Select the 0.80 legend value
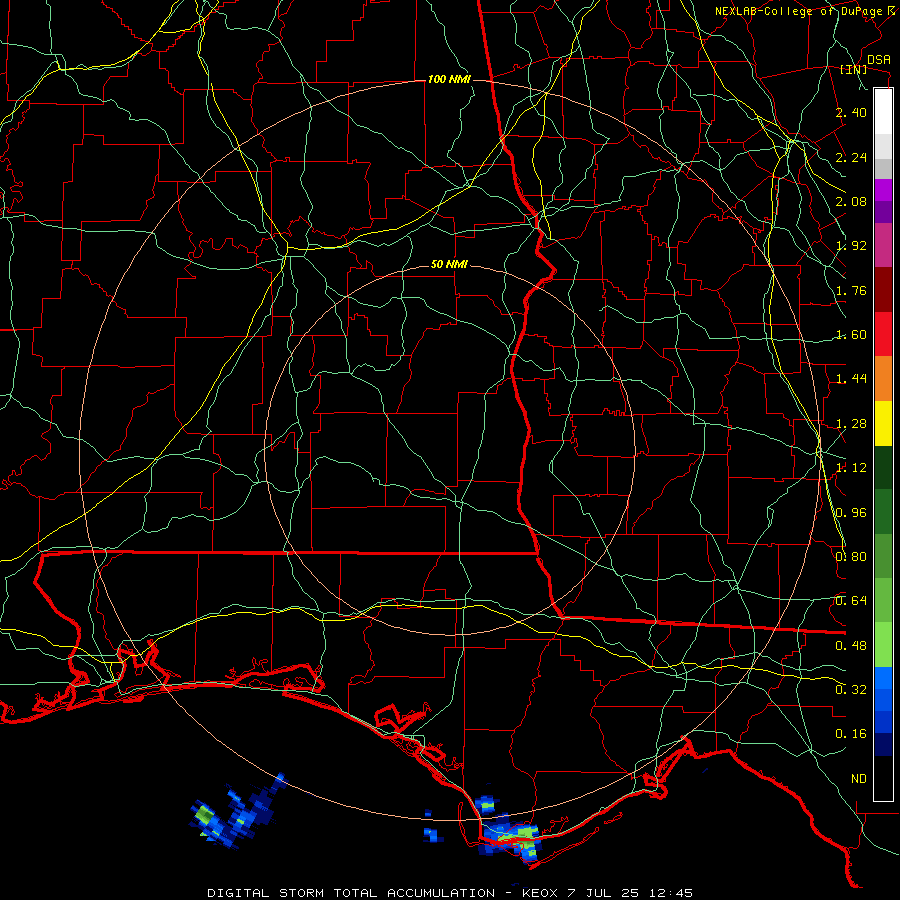Viewport: 900px width, 900px height. point(851,556)
